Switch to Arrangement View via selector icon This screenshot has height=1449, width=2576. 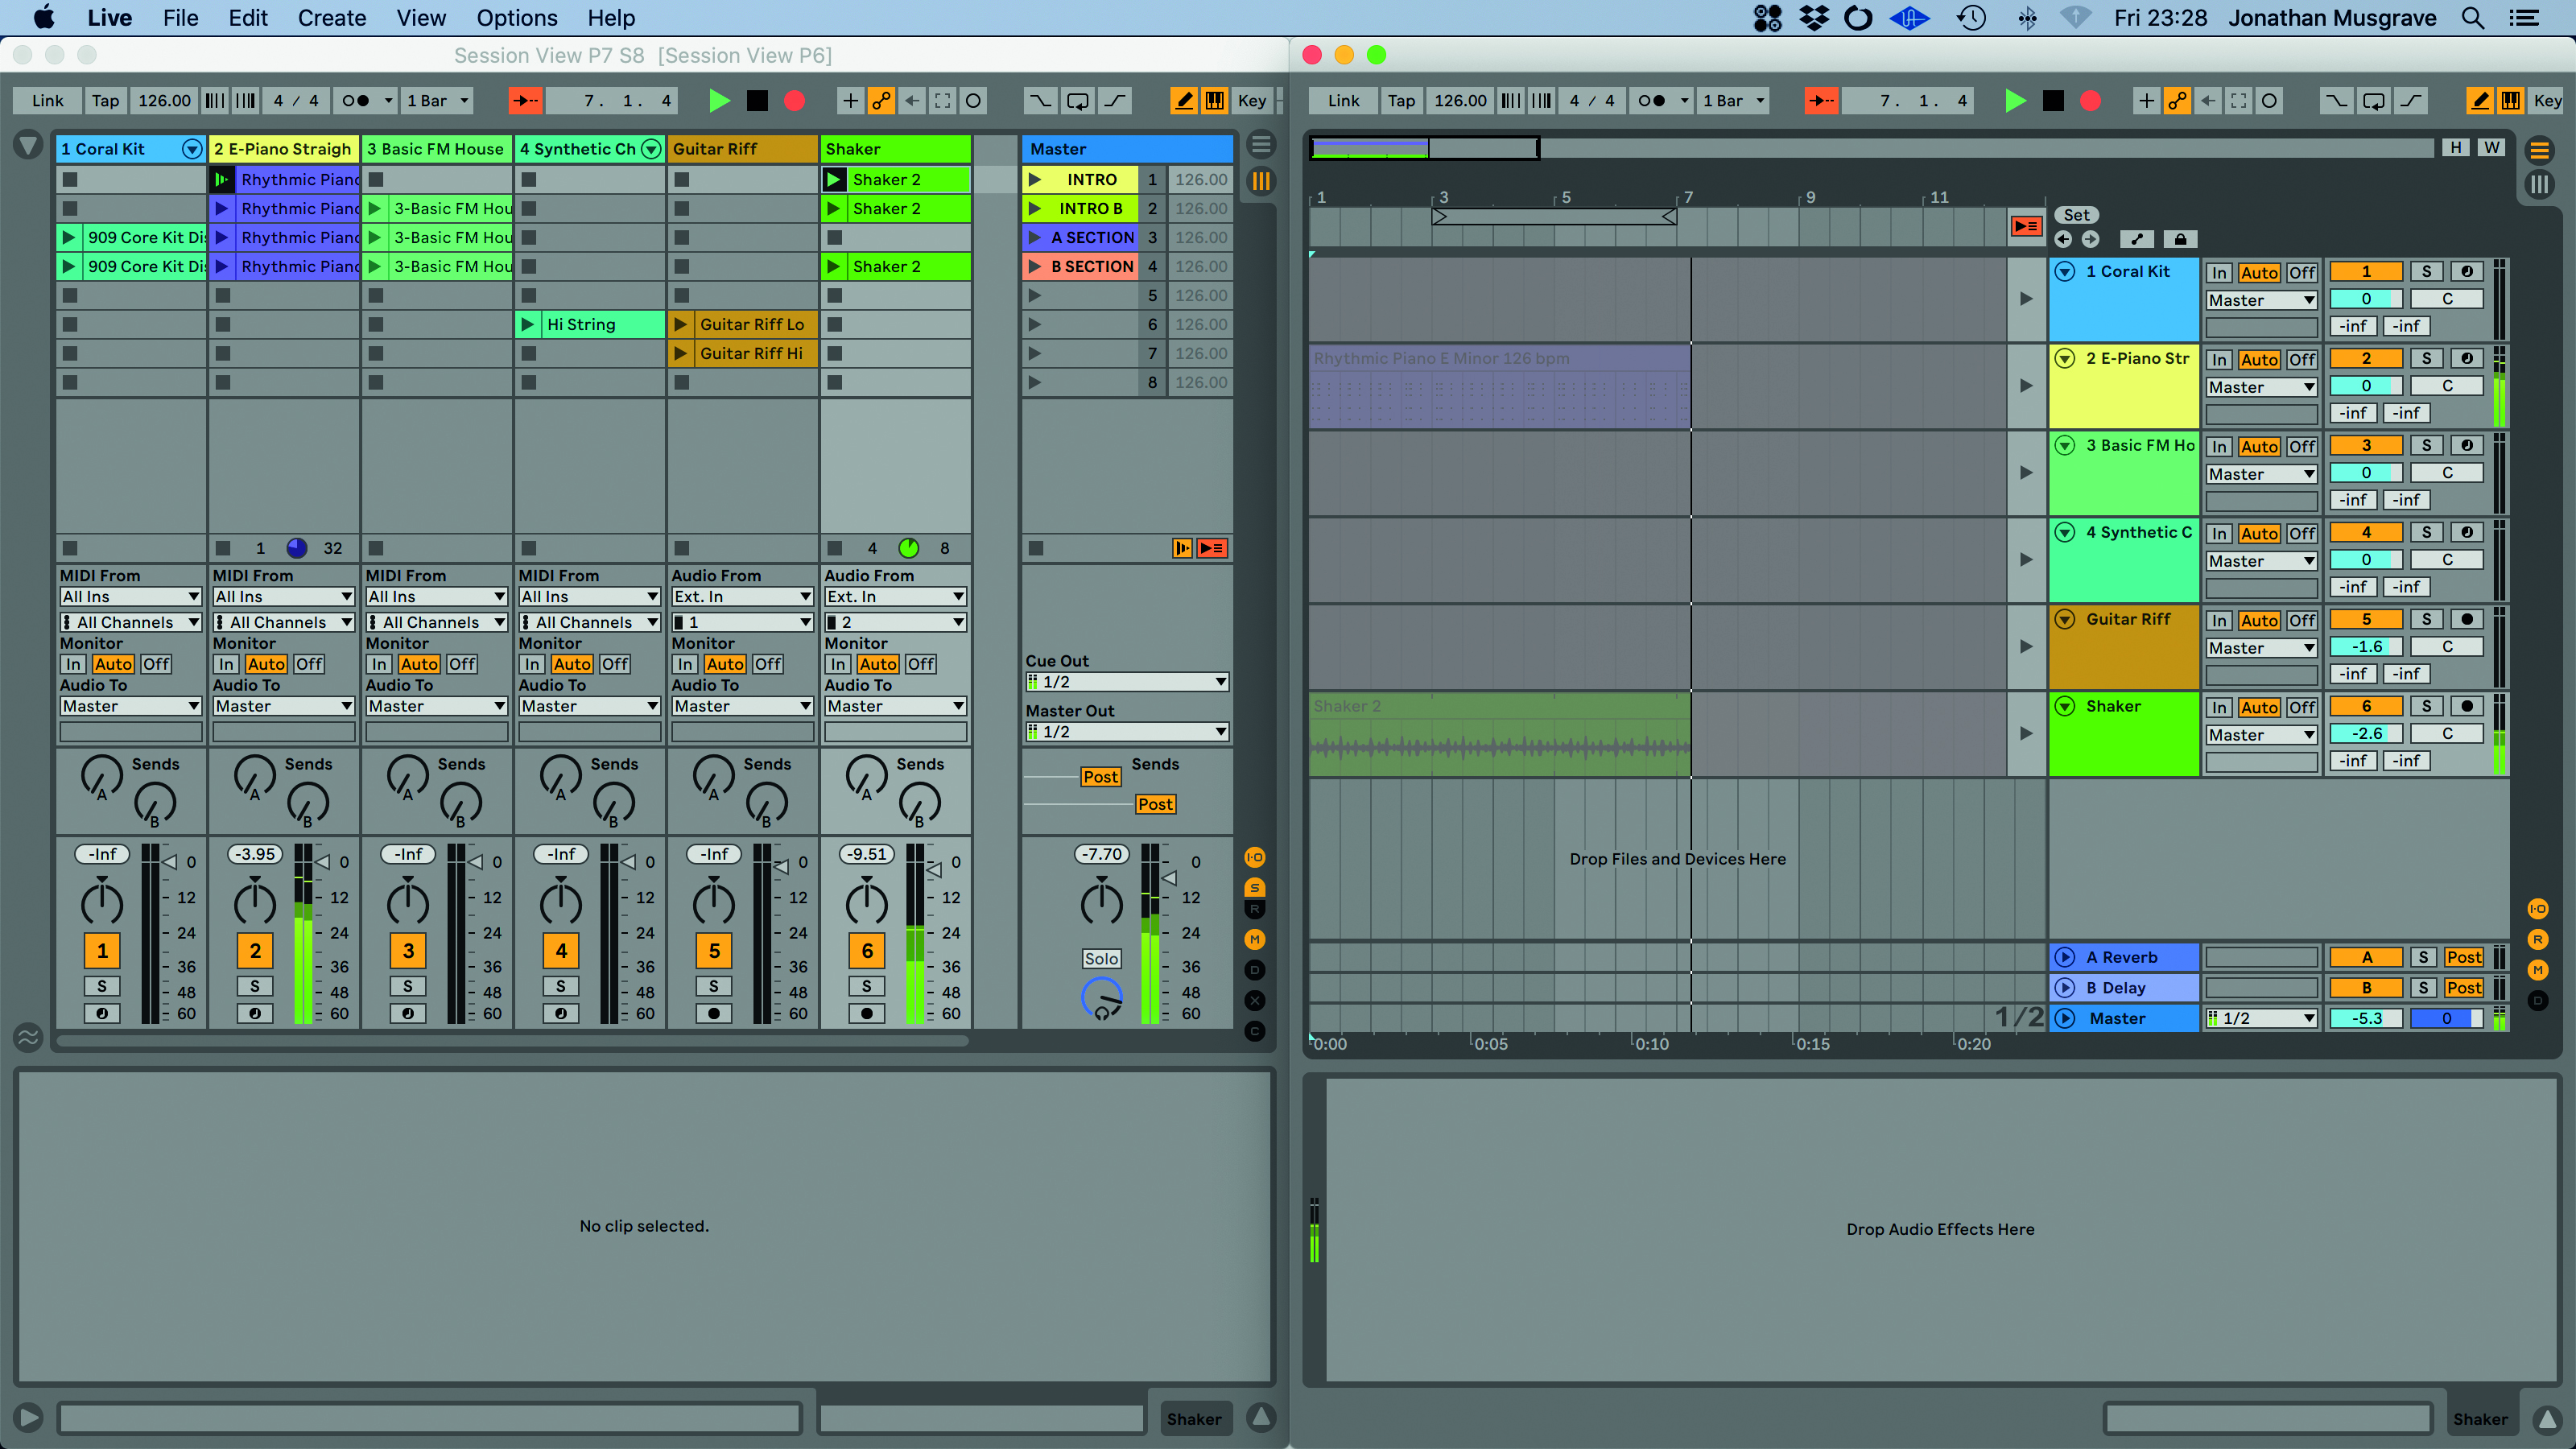pyautogui.click(x=1261, y=145)
